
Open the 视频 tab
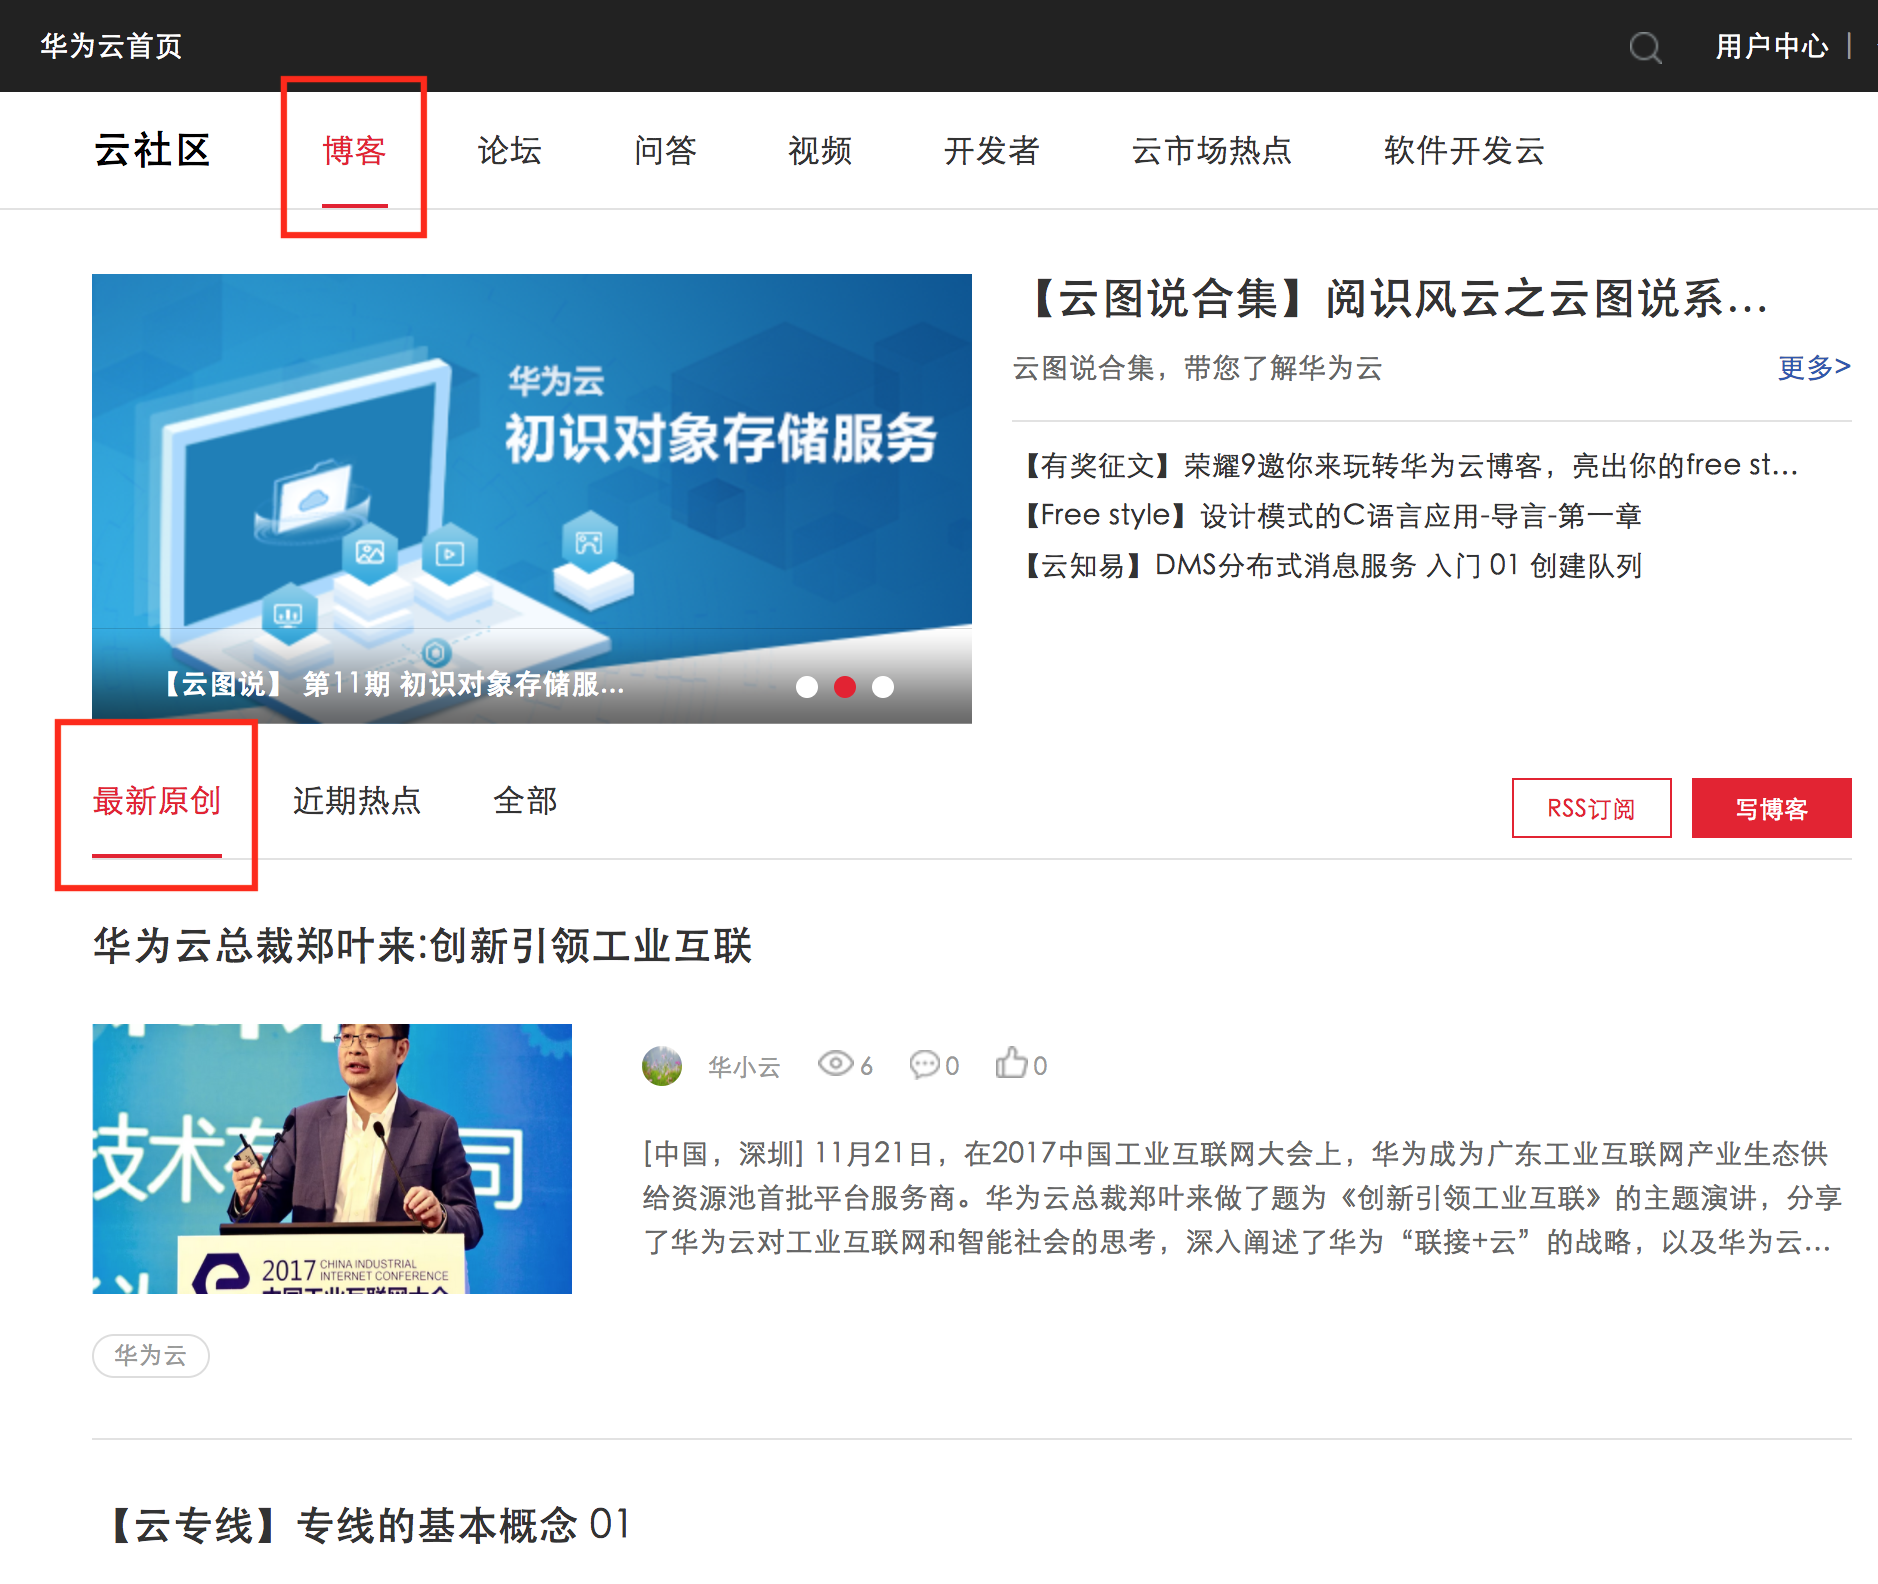point(820,151)
